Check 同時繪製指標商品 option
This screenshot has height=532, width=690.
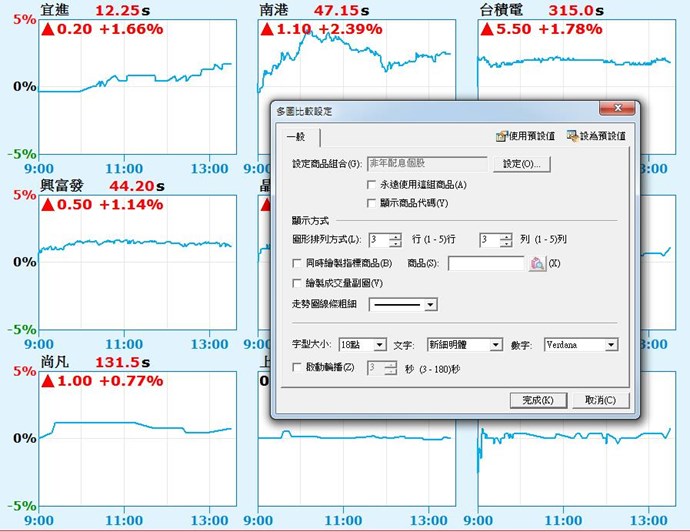[x=296, y=263]
